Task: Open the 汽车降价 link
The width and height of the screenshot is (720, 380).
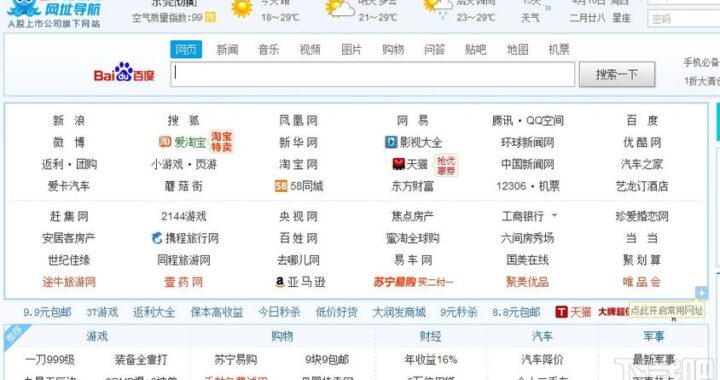Action: coord(542,359)
